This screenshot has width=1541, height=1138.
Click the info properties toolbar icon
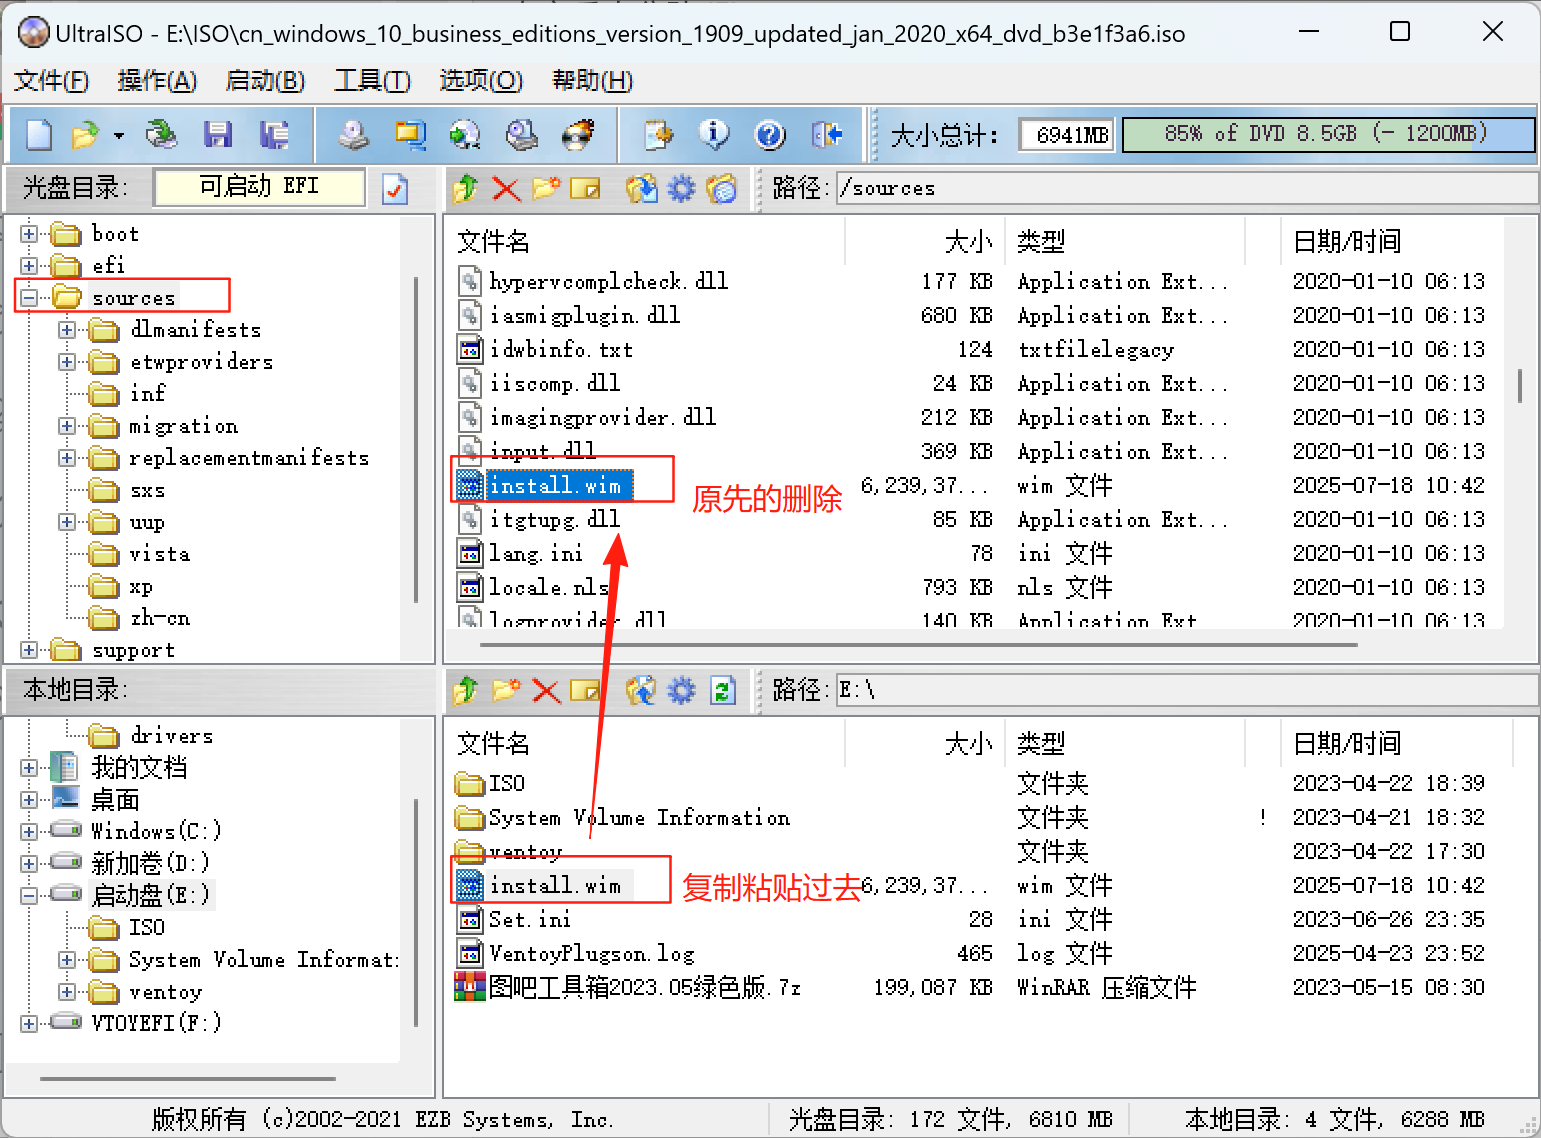click(713, 134)
